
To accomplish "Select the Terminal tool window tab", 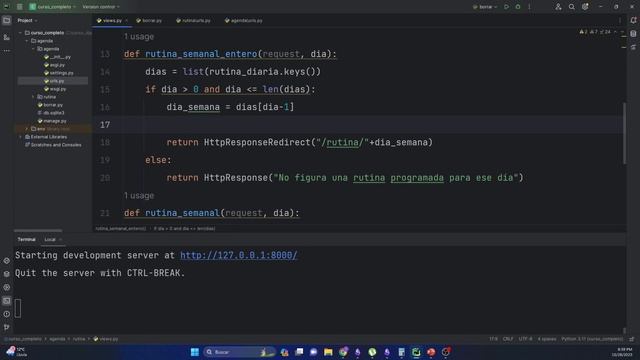I will (27, 240).
